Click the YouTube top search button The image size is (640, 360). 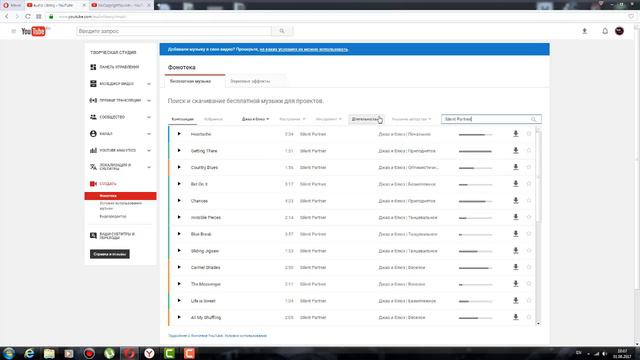(x=282, y=31)
